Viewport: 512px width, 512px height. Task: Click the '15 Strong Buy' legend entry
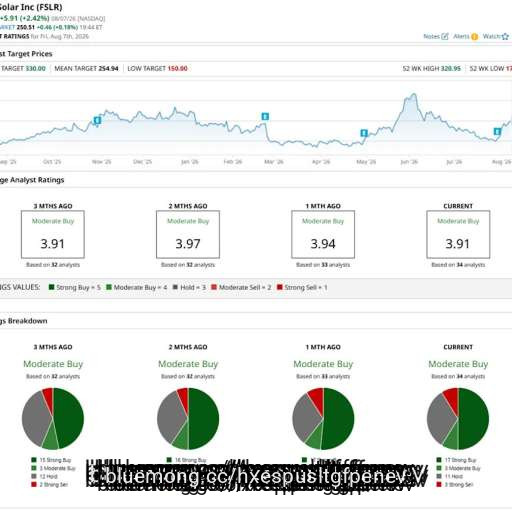point(51,460)
